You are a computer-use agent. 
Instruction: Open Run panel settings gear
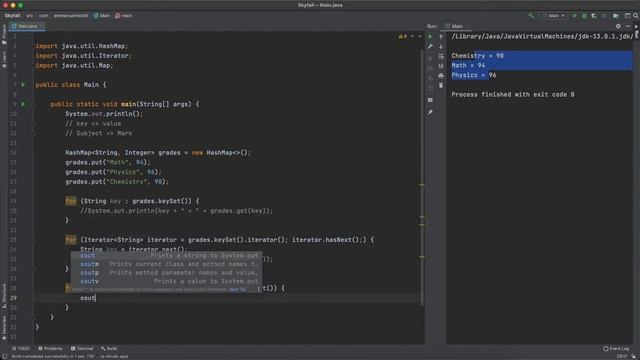(x=618, y=26)
